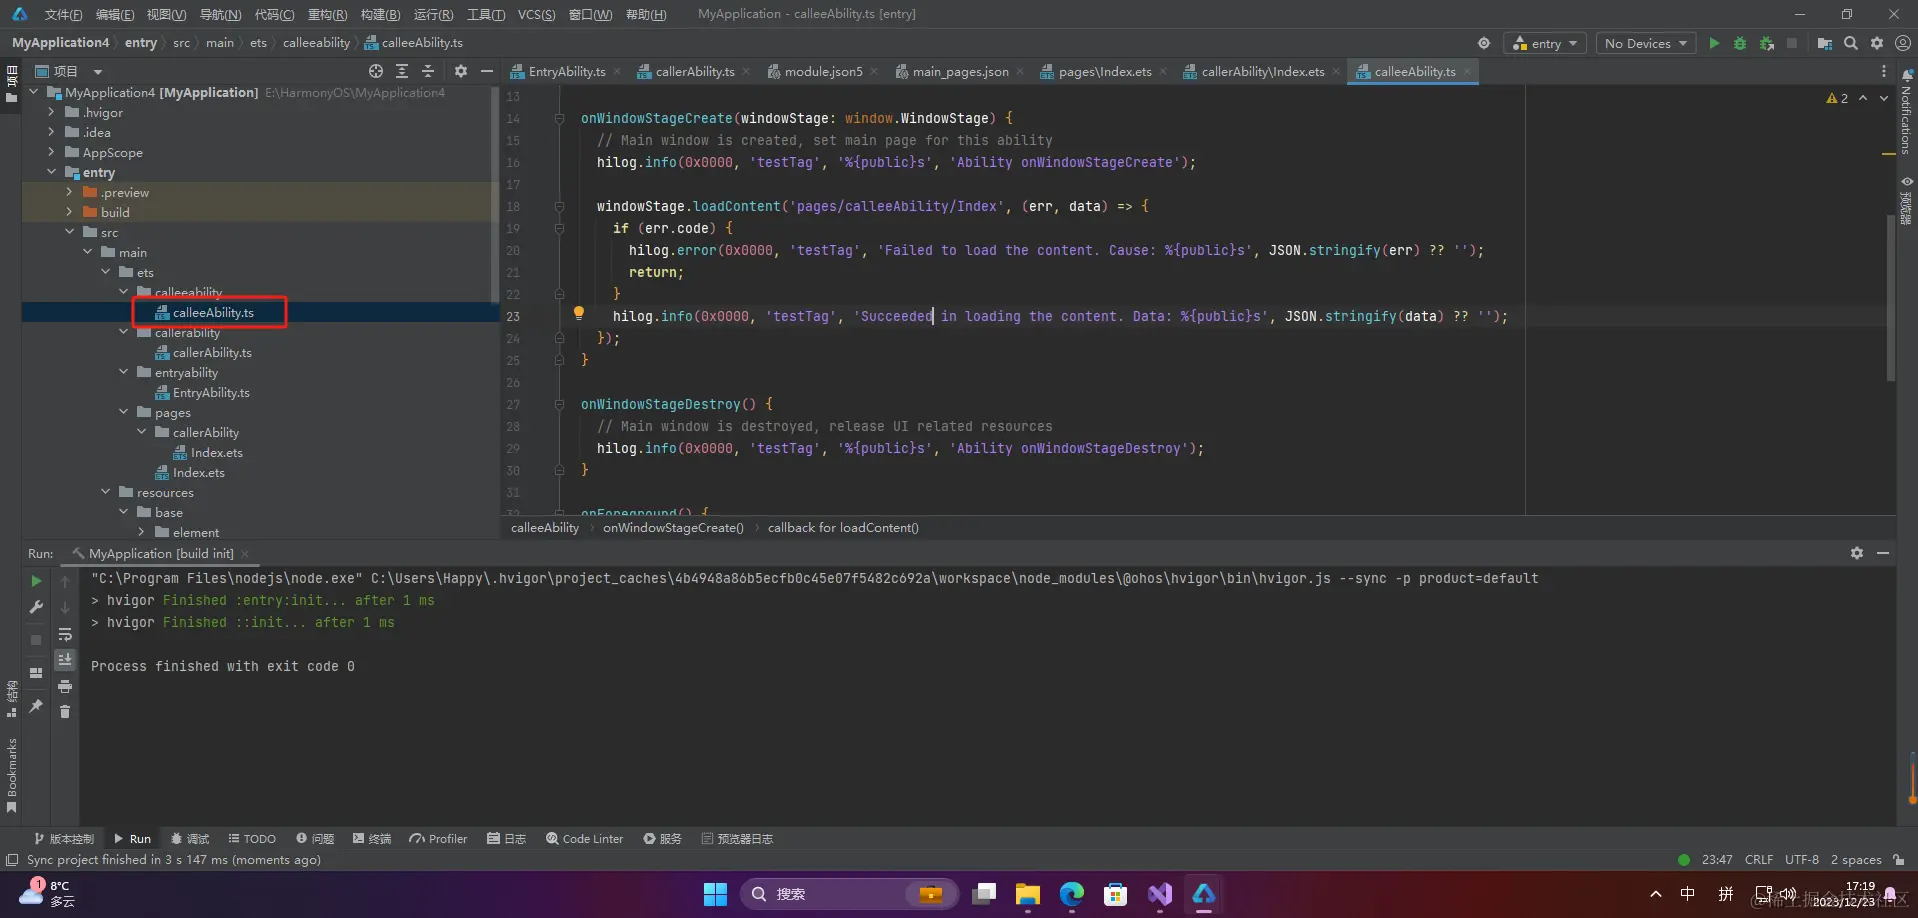
Task: Open the global search magnifier icon in the top toolbar
Action: [x=1851, y=43]
